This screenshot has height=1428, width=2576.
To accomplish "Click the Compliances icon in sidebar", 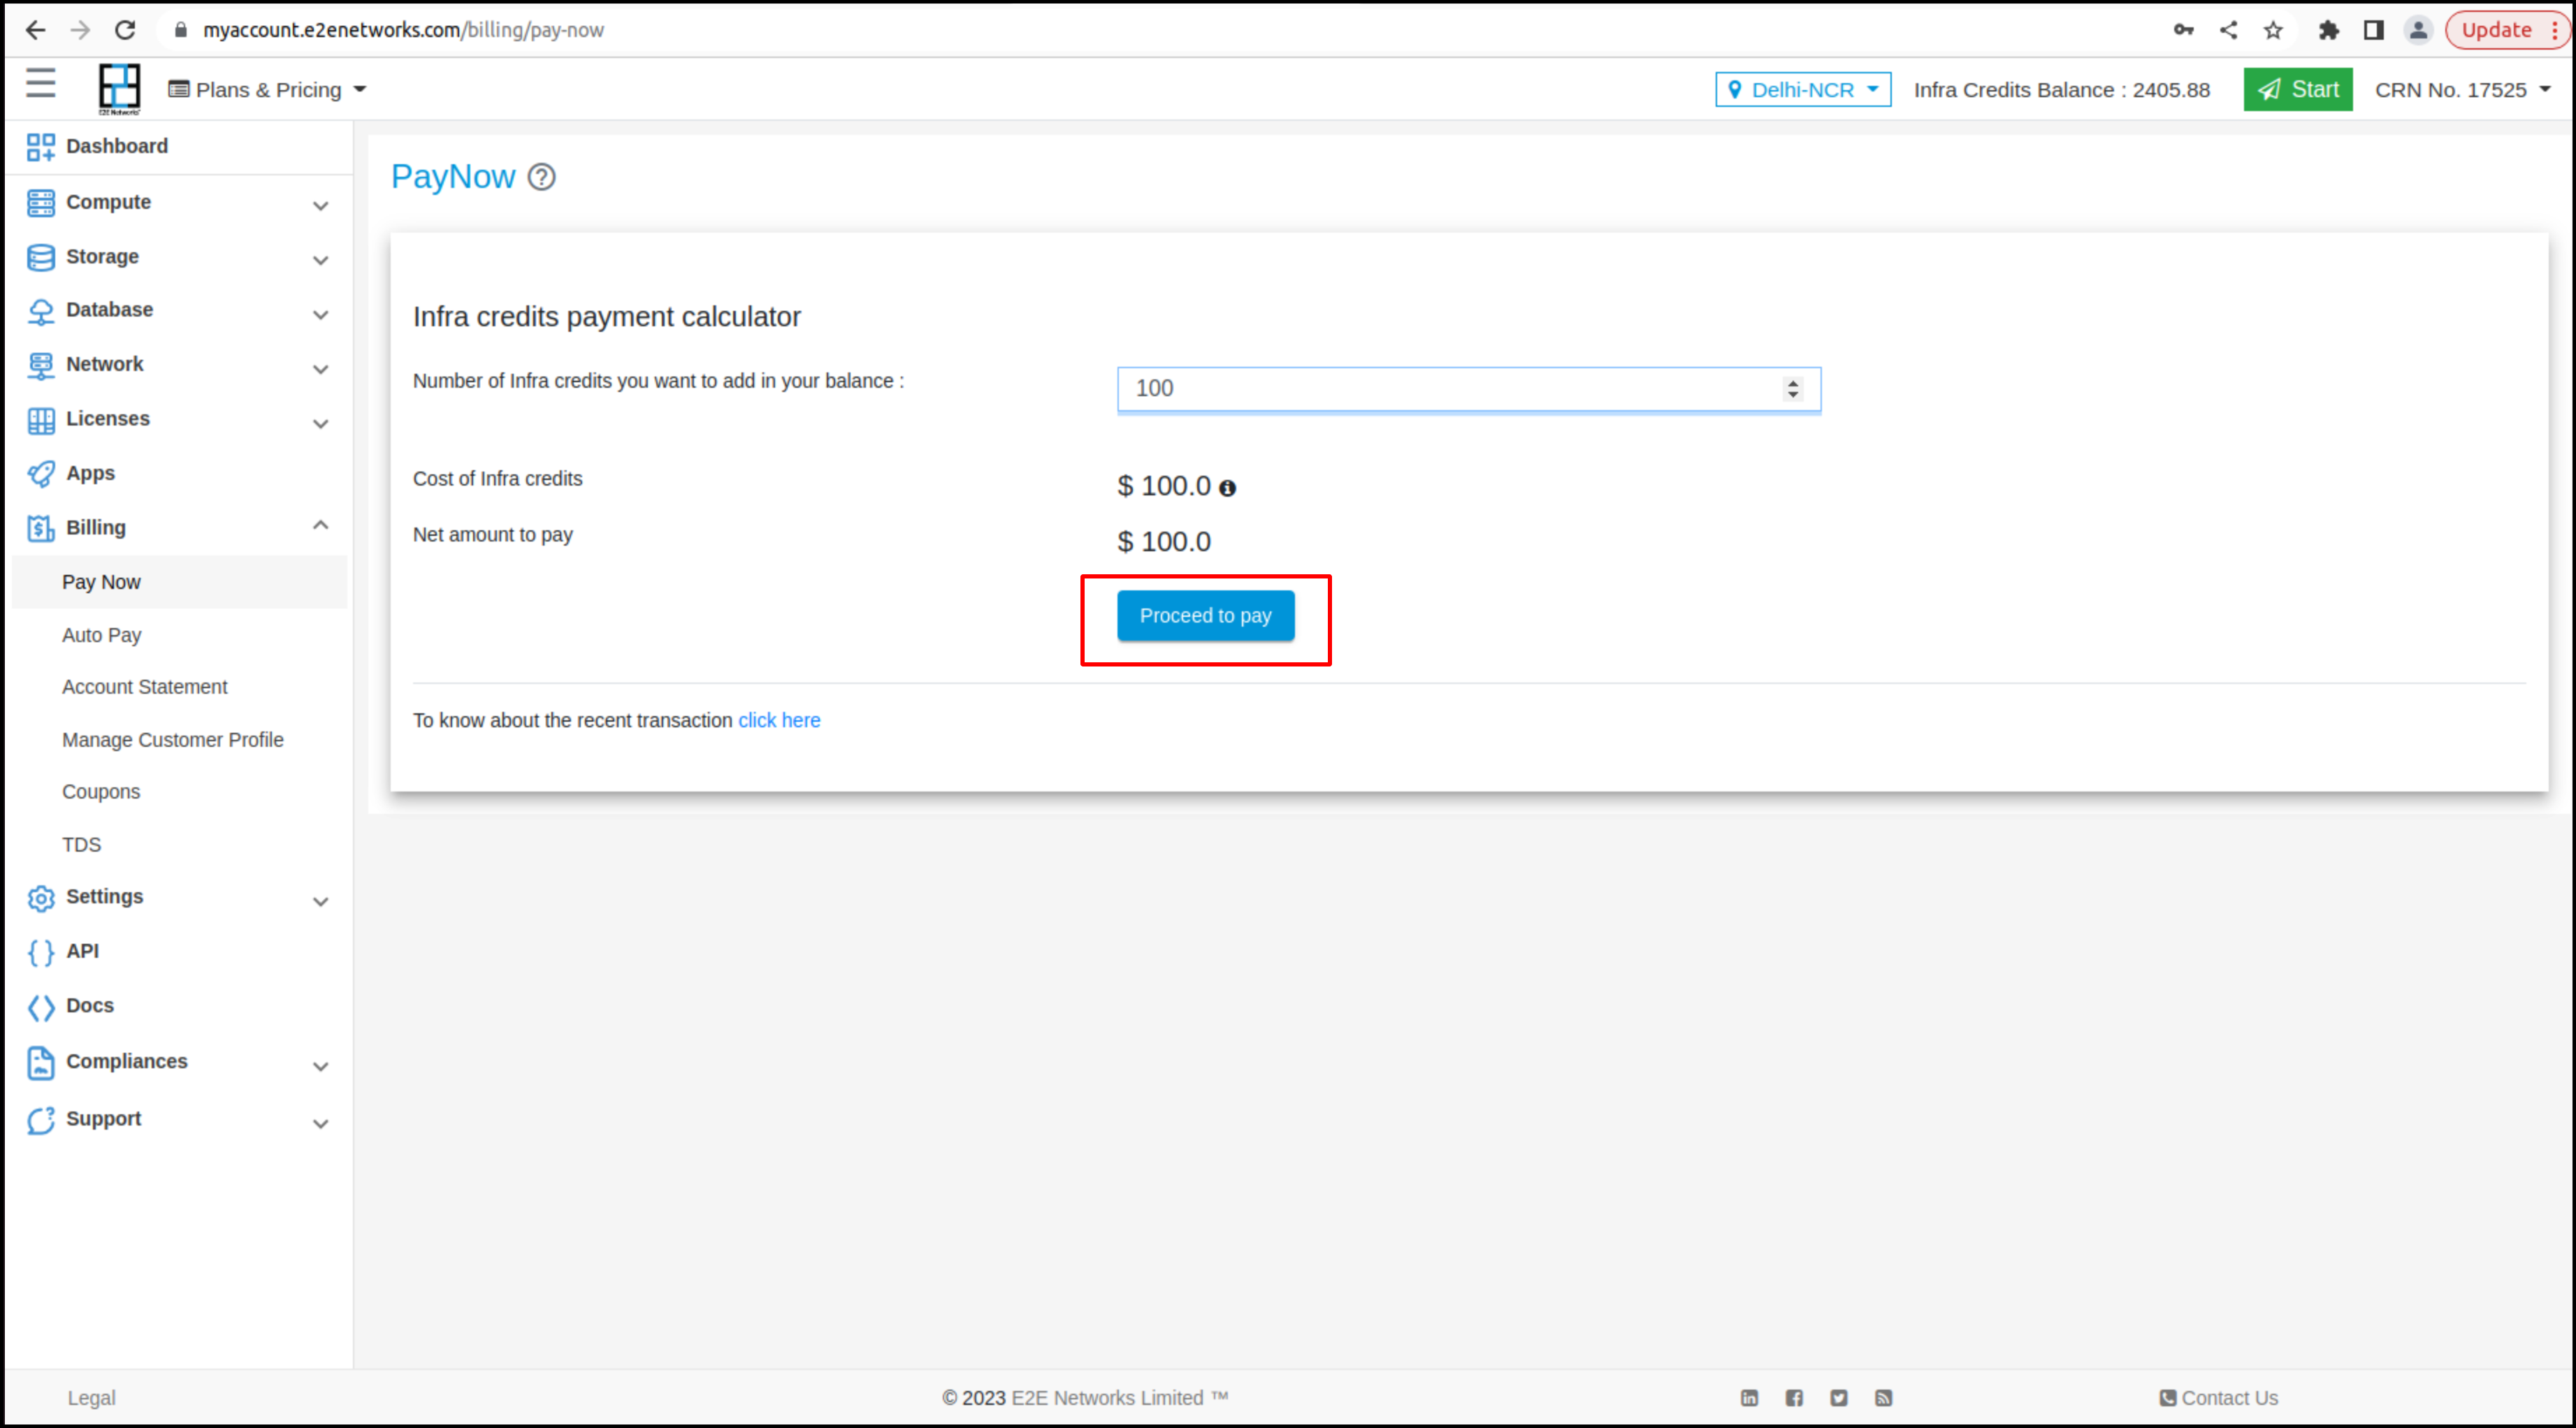I will click(x=38, y=1061).
